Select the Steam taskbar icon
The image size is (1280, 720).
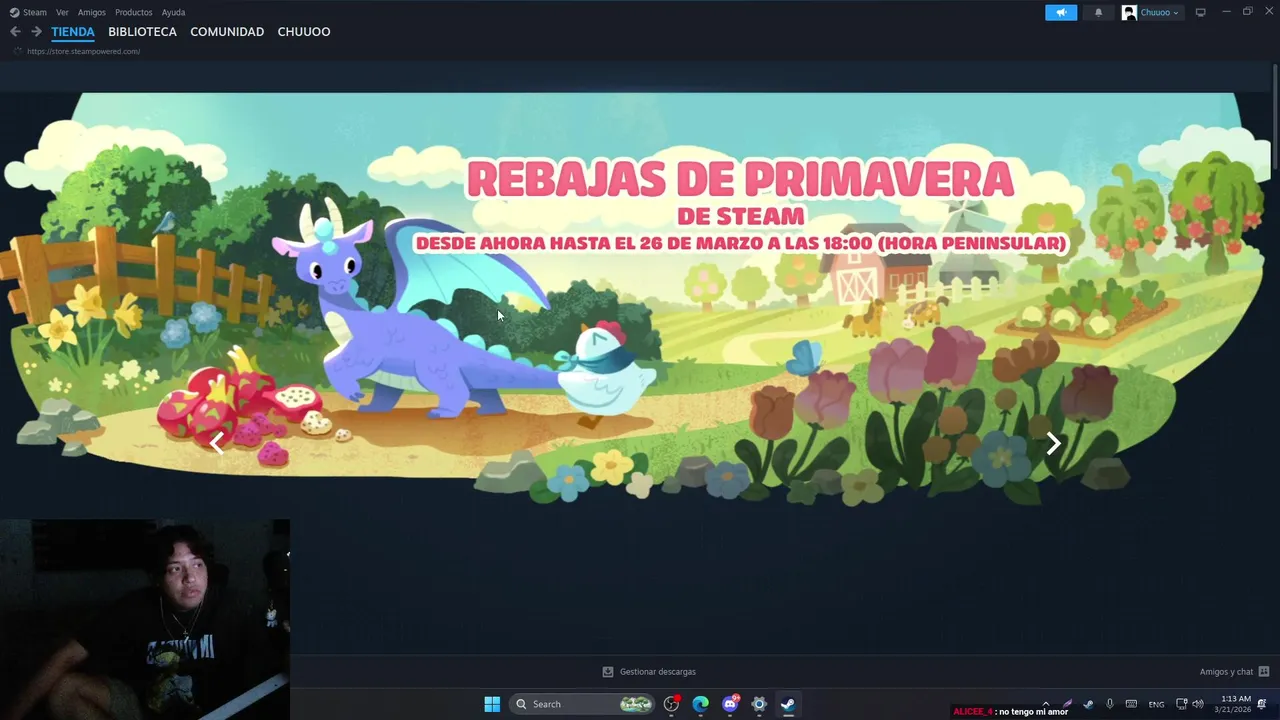point(788,704)
